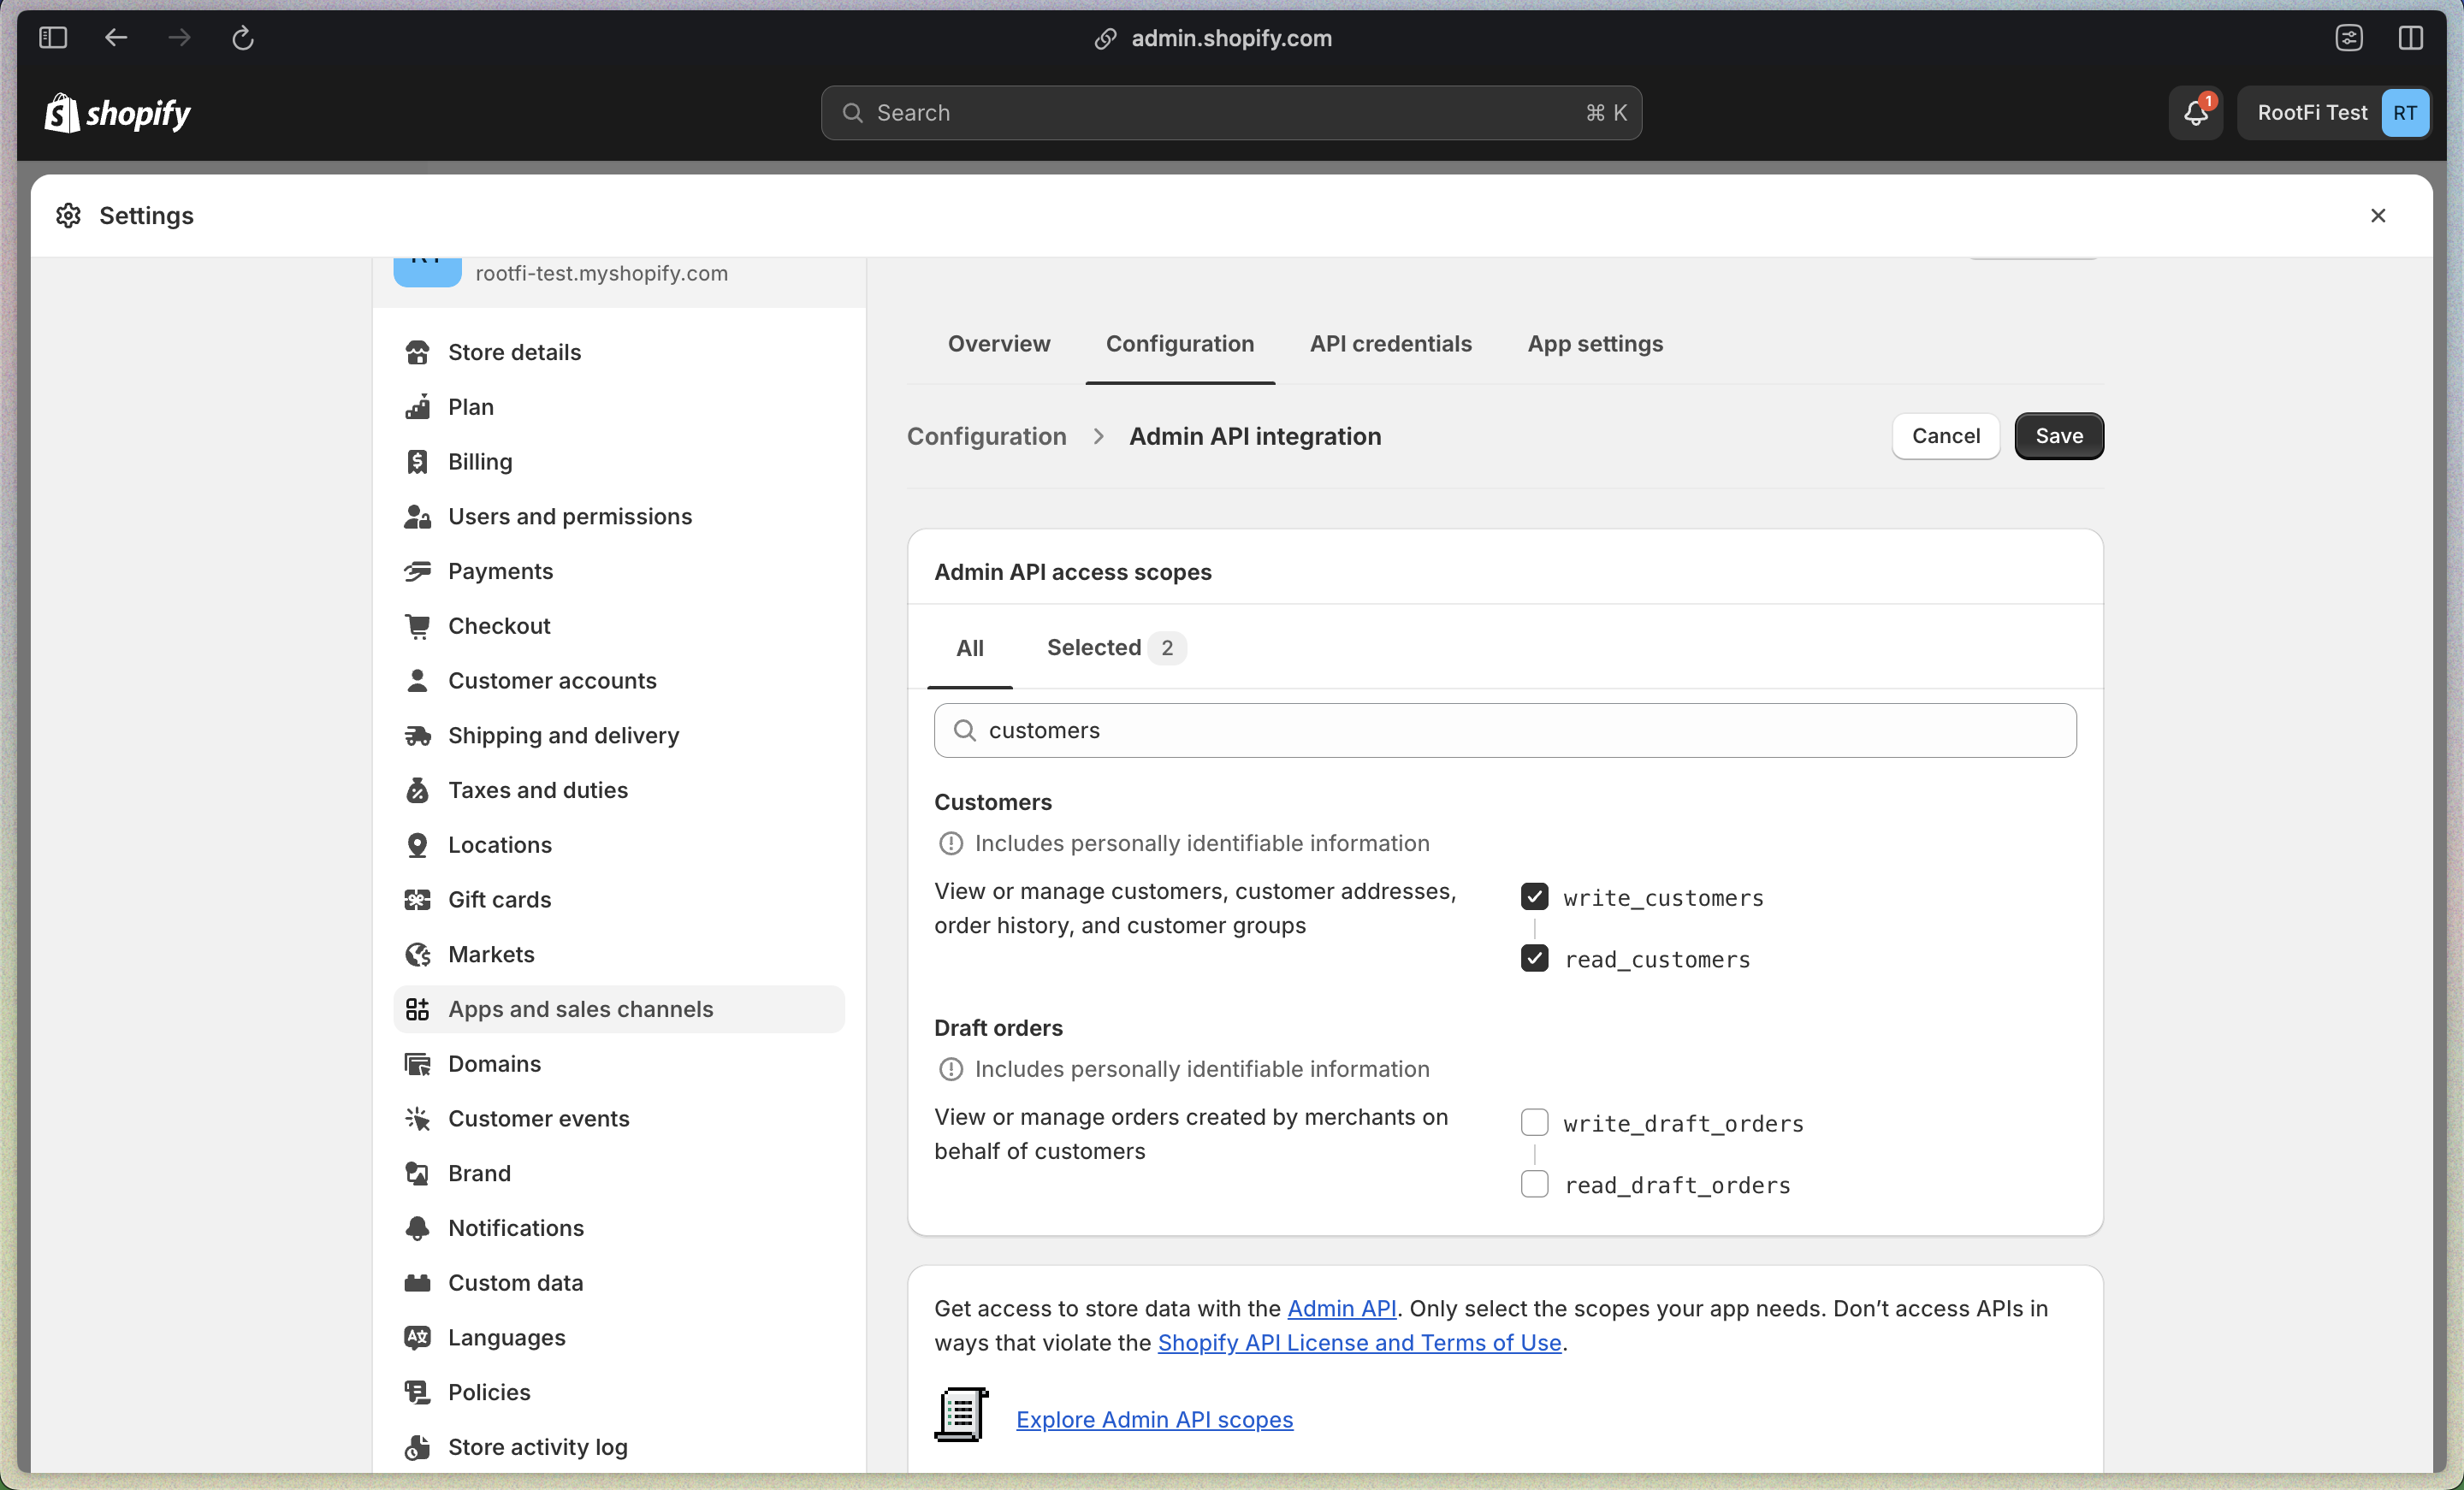
Task: Uncheck the read_customers checkbox
Action: [1534, 958]
